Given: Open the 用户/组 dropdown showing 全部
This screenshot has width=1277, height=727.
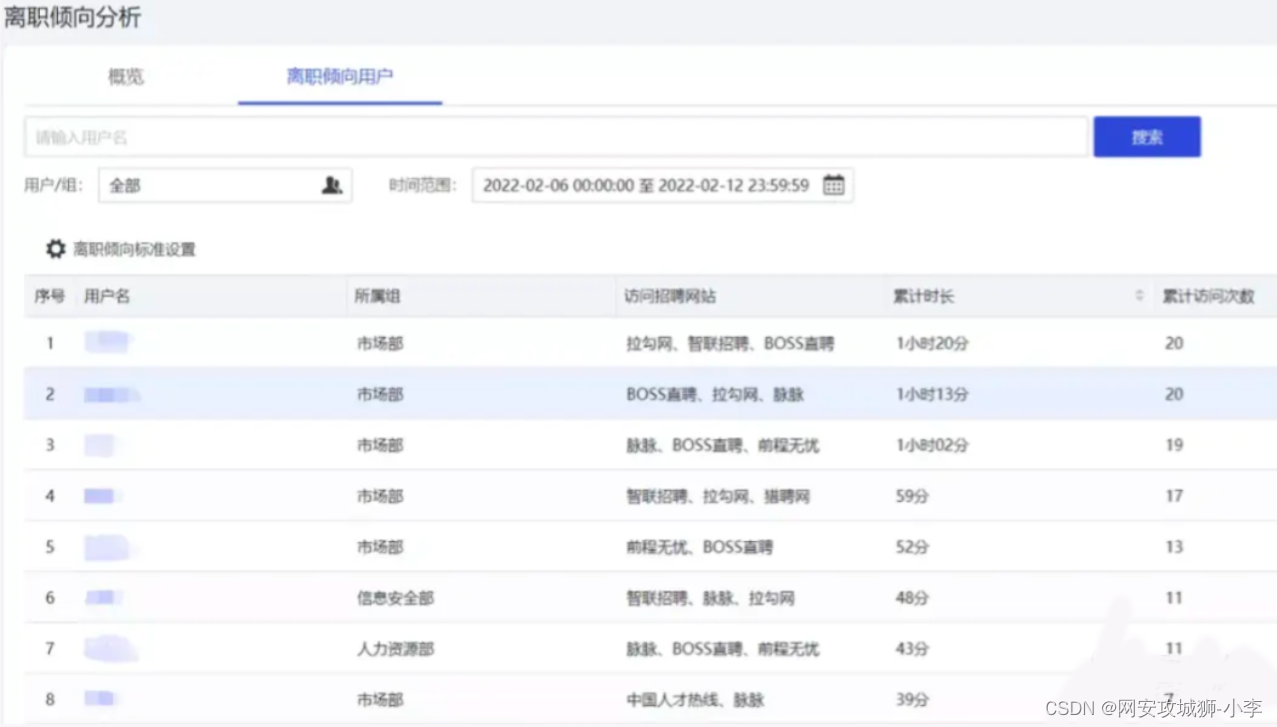Looking at the screenshot, I should [x=225, y=185].
